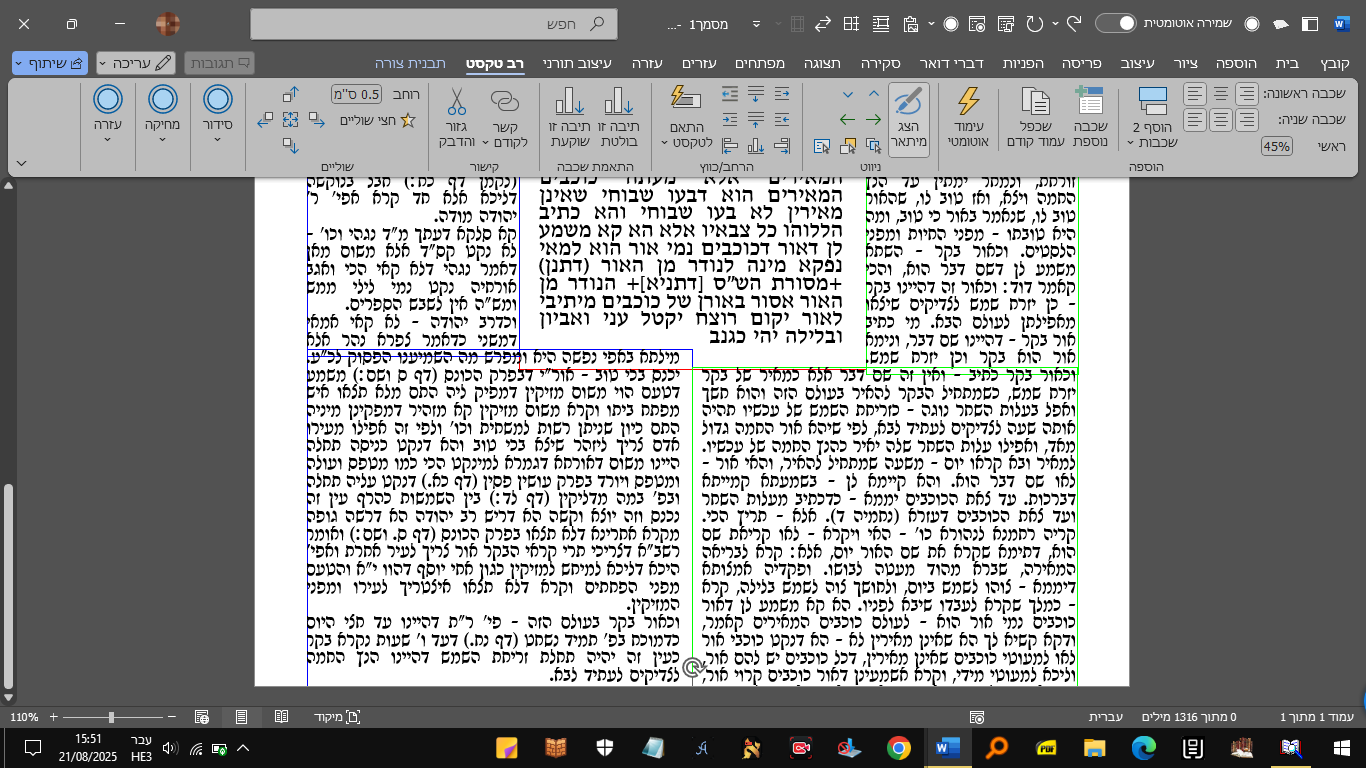Switch to read mode view icon
Viewport: 1366px width, 768px height.
(x=281, y=717)
